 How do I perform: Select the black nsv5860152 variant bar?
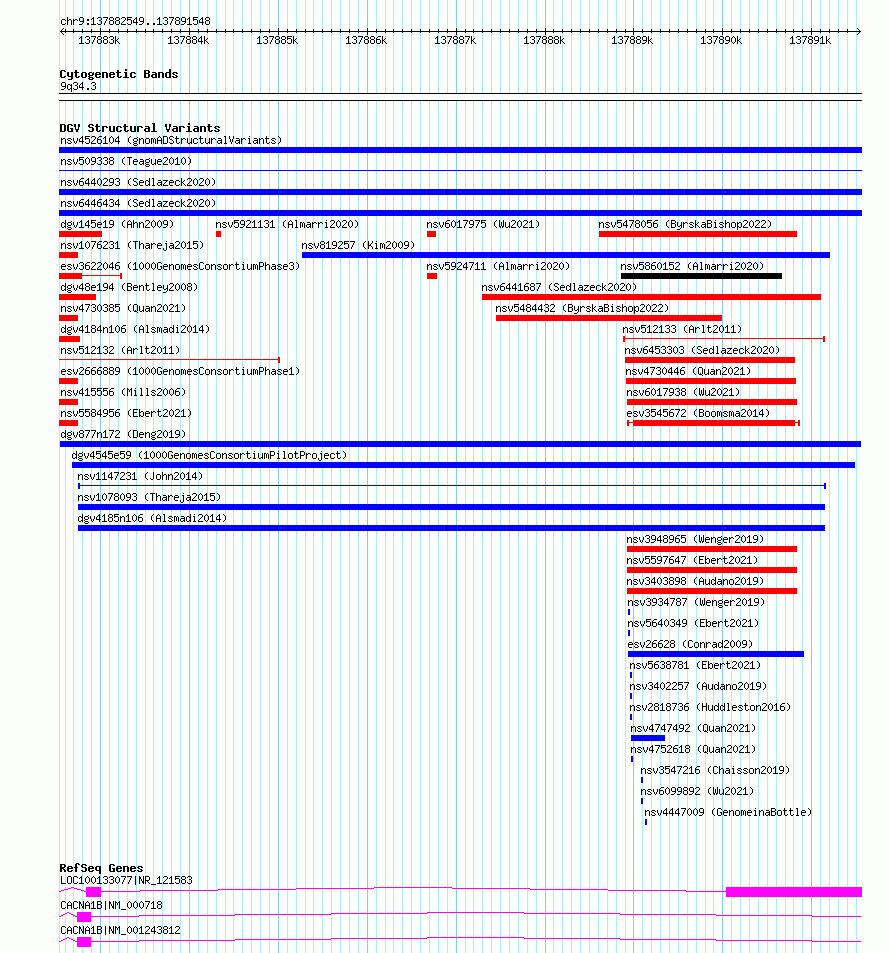click(x=702, y=276)
